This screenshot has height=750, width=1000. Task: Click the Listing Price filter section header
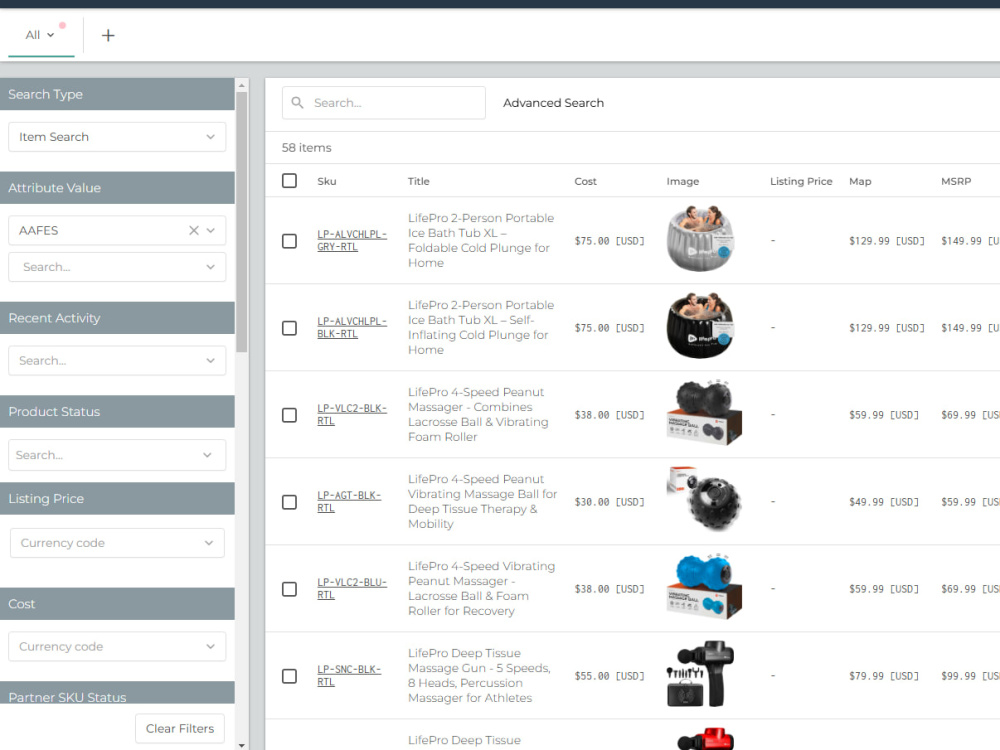tap(117, 499)
